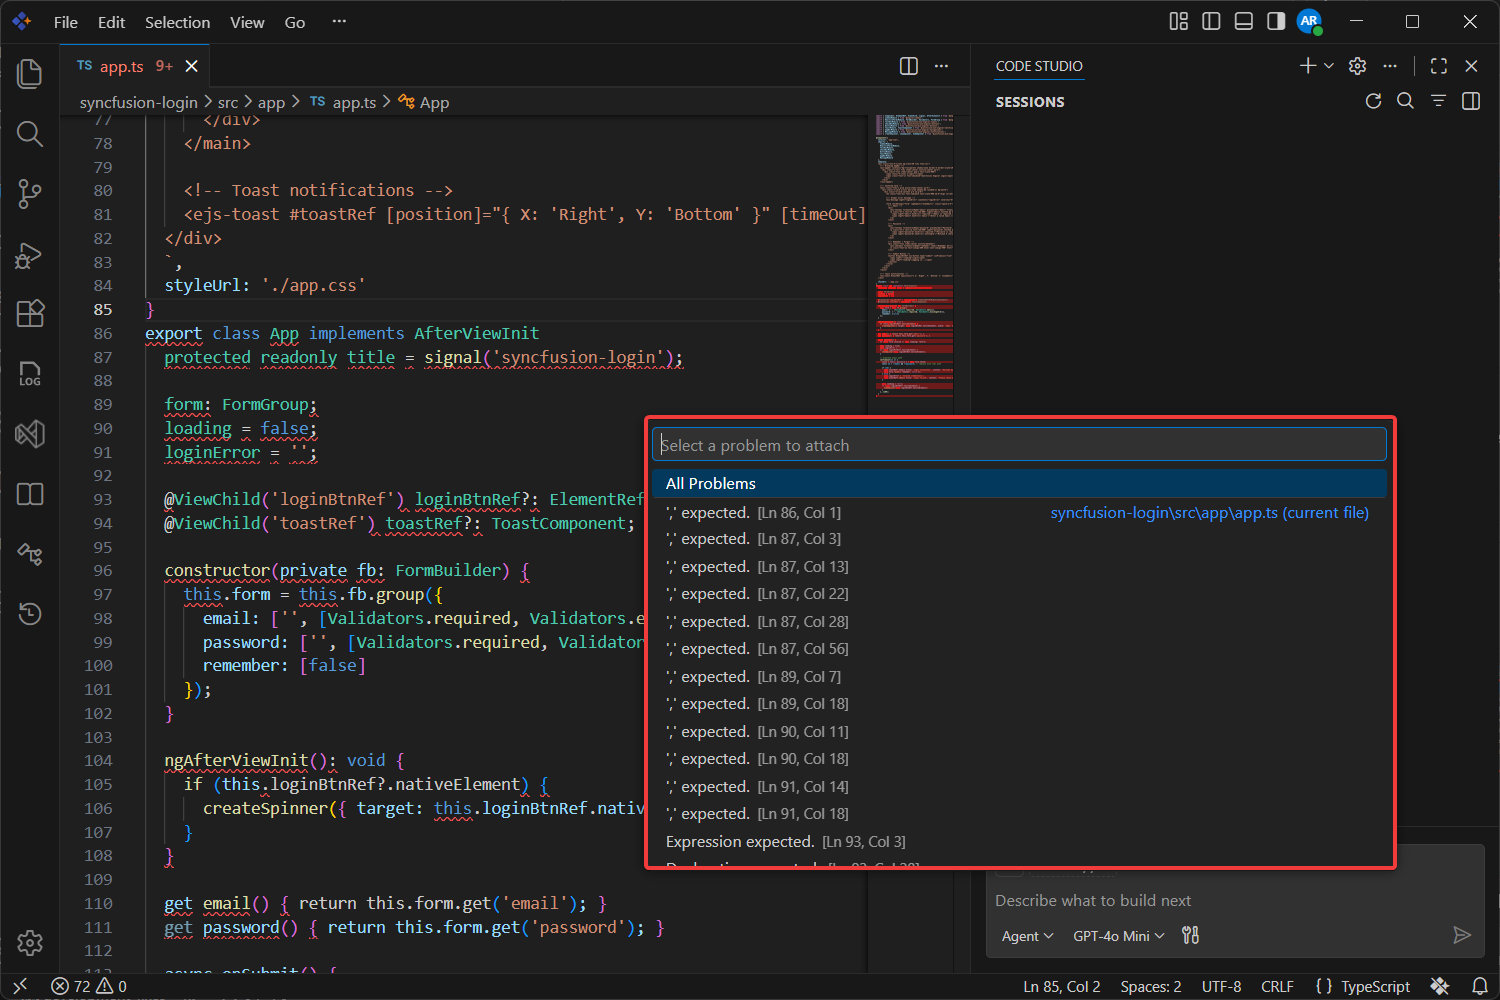Refresh the Code Studio sessions list
This screenshot has width=1500, height=1000.
(x=1373, y=100)
